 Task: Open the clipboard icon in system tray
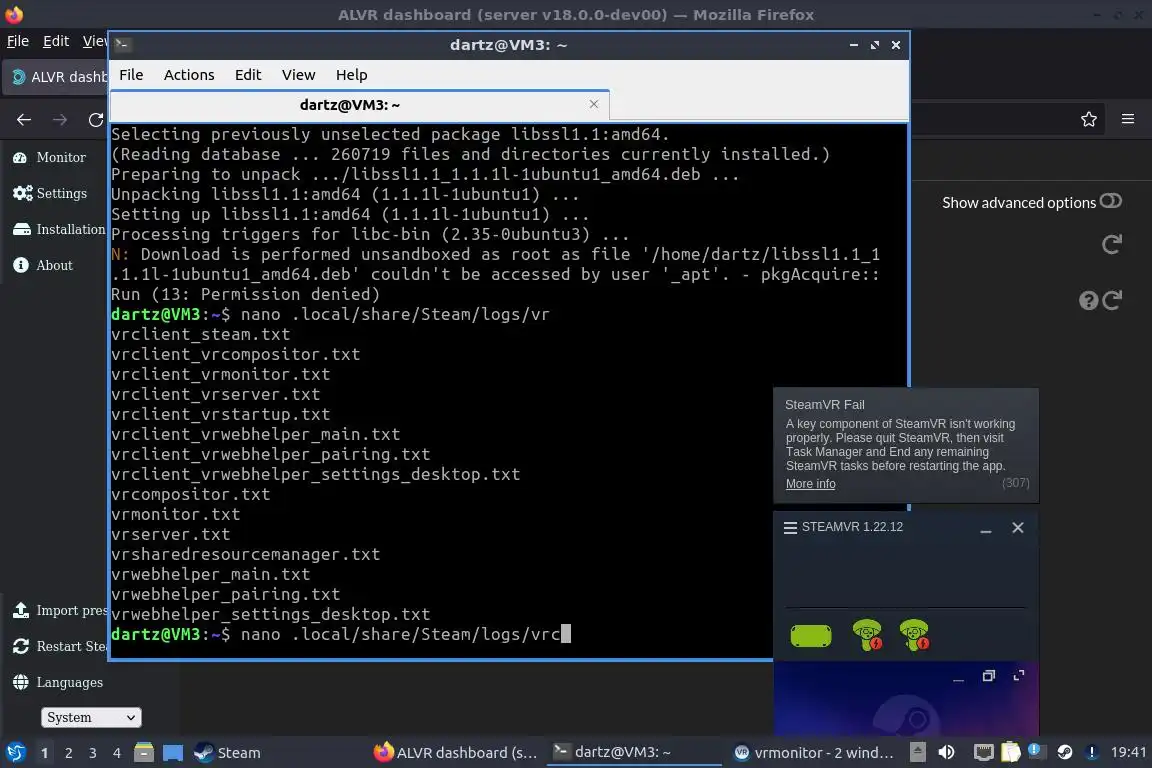click(1010, 752)
